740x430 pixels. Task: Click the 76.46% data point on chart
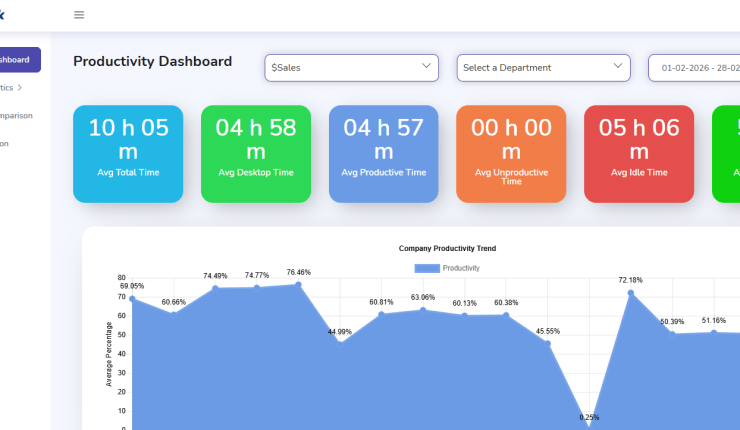pyautogui.click(x=298, y=285)
